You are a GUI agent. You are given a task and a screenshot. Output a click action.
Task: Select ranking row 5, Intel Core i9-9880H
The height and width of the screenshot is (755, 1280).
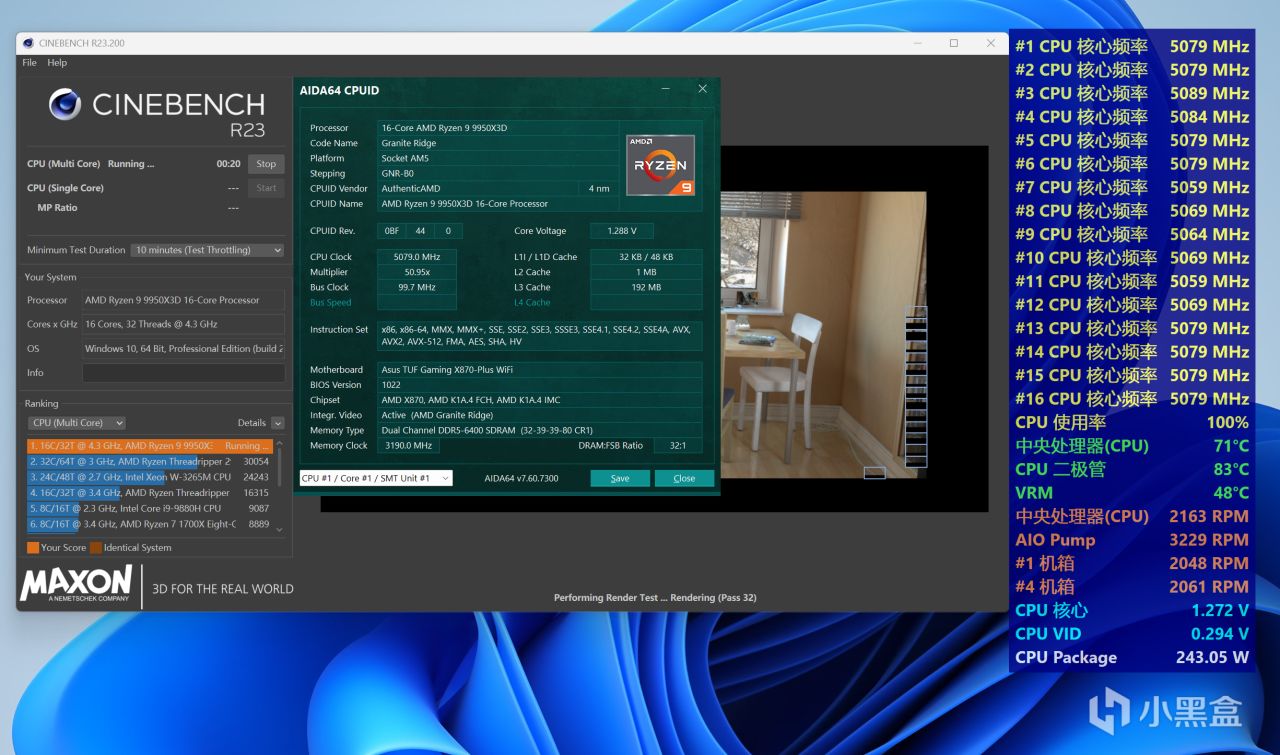pyautogui.click(x=150, y=508)
